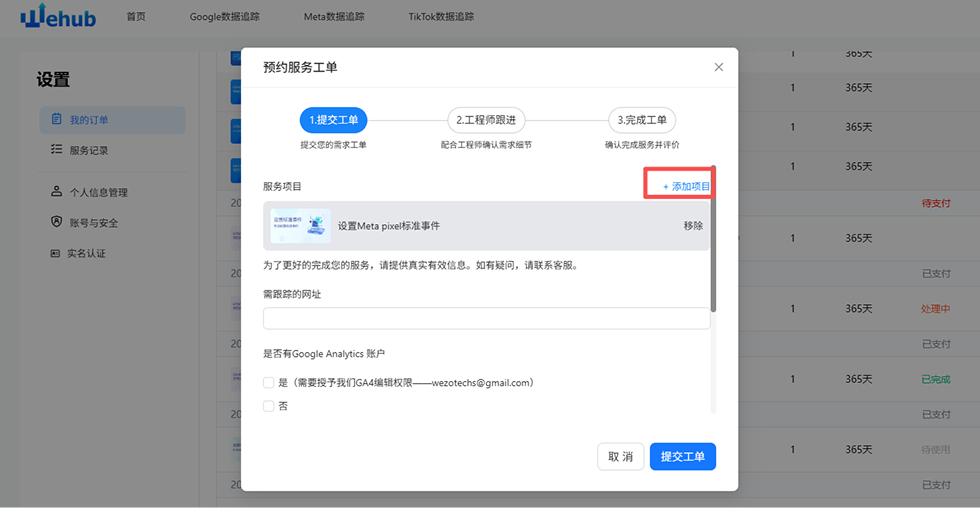Click the 添加项目 link
Viewport: 980px width, 508px height.
(x=686, y=187)
